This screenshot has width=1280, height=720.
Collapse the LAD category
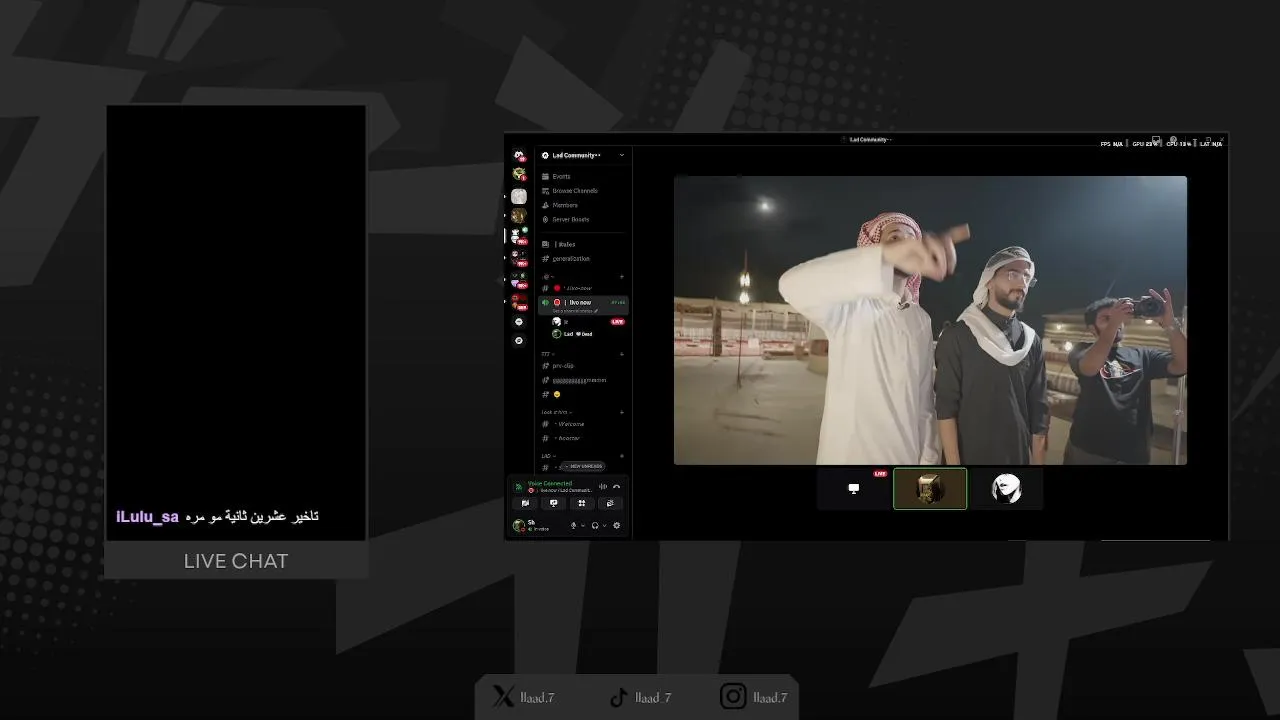pyautogui.click(x=549, y=456)
